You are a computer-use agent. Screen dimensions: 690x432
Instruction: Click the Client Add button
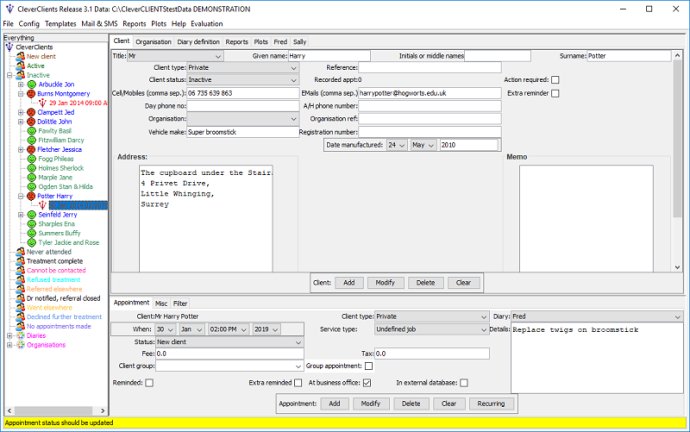[349, 283]
